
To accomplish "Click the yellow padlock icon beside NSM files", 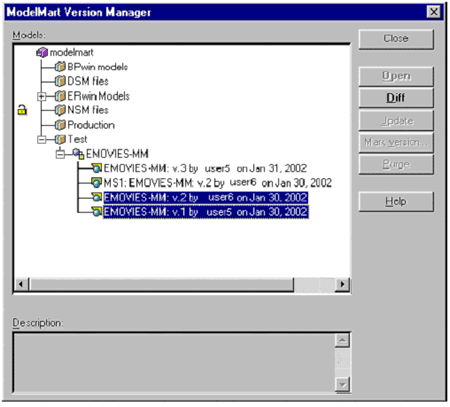I will click(x=22, y=110).
